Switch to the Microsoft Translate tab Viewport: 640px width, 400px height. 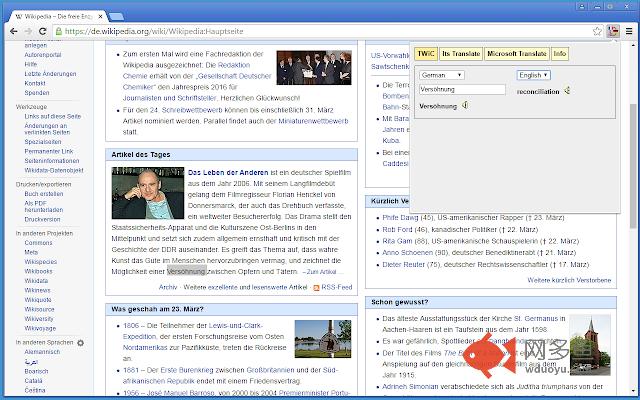pos(516,53)
